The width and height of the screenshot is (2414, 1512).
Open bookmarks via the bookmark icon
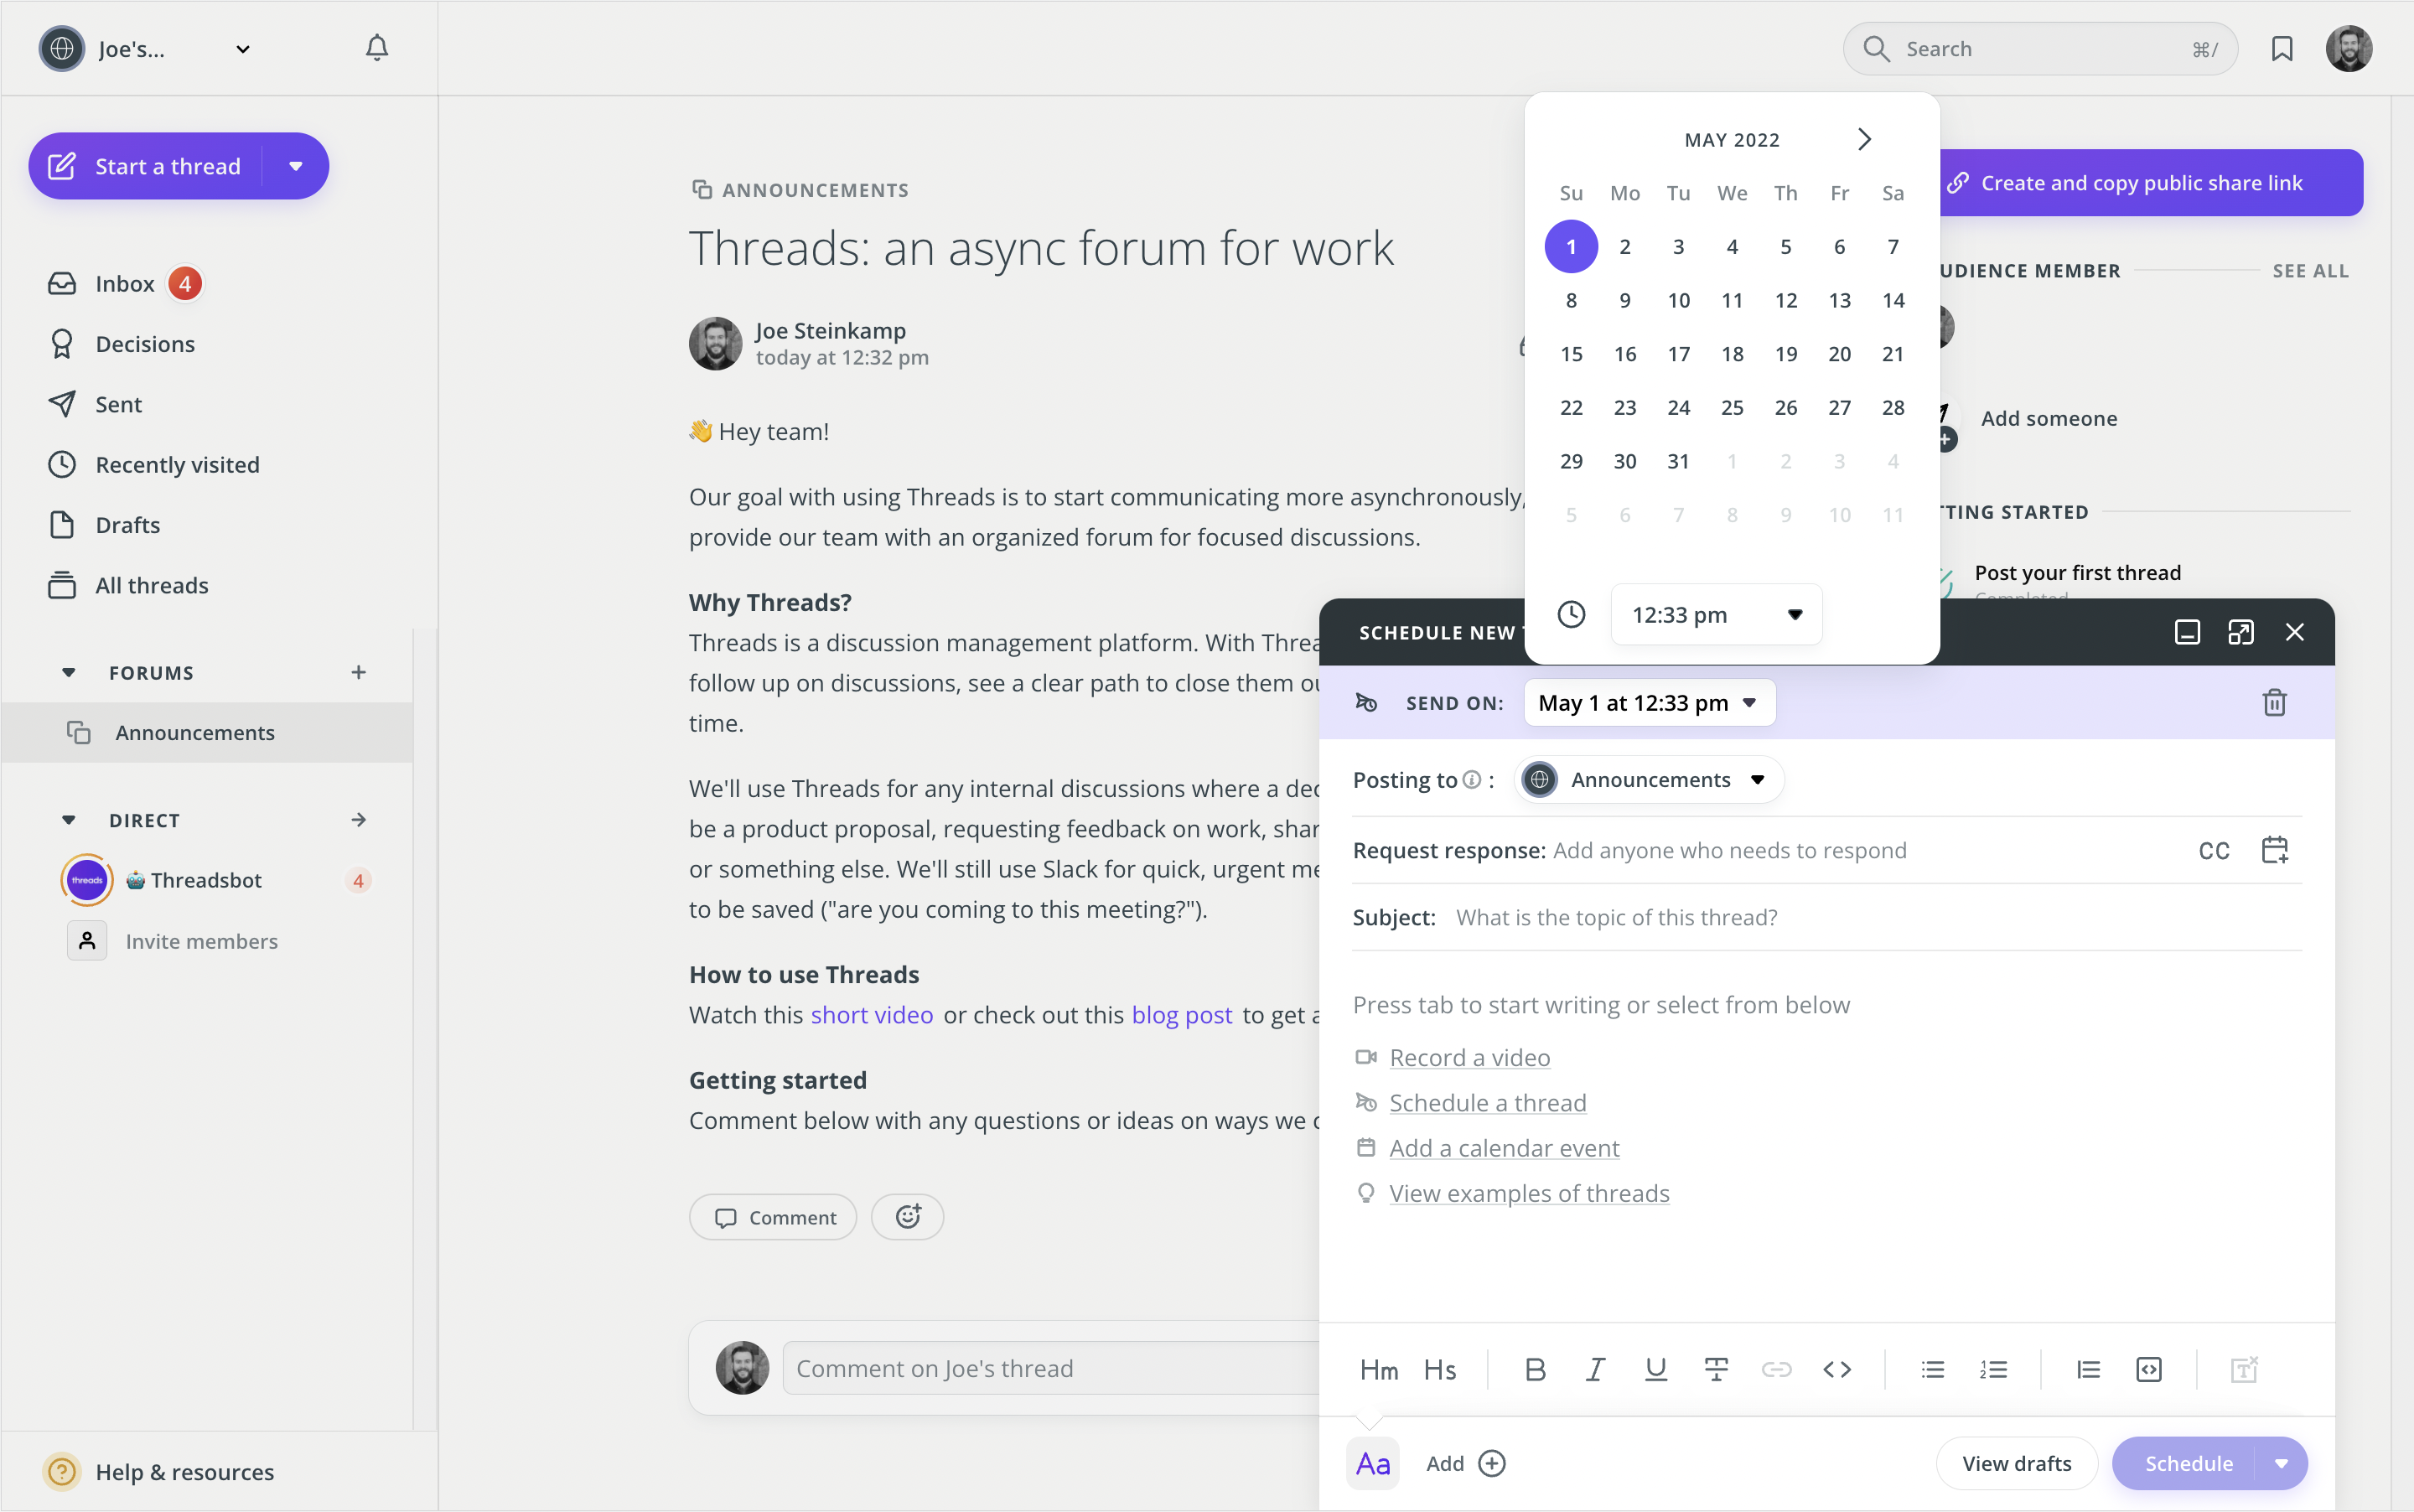click(2281, 48)
